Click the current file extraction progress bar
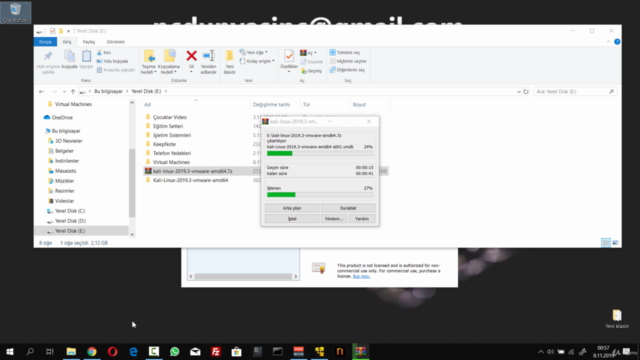Image resolution: width=640 pixels, height=360 pixels. coord(320,153)
